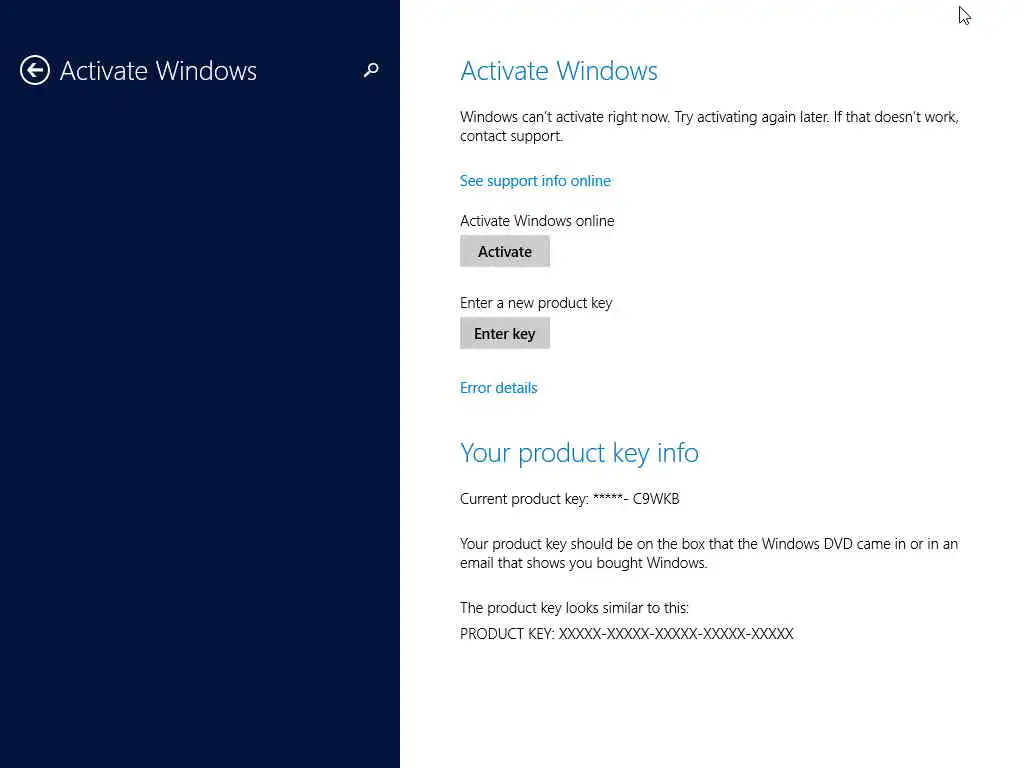Click the Enter key button
This screenshot has width=1024, height=768.
[504, 334]
